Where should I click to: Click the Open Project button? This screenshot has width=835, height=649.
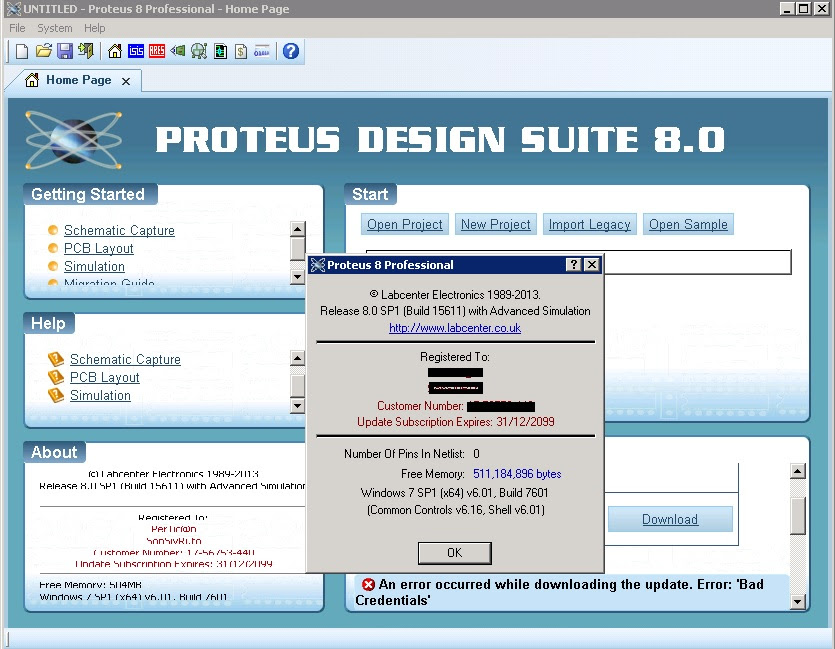tap(405, 224)
